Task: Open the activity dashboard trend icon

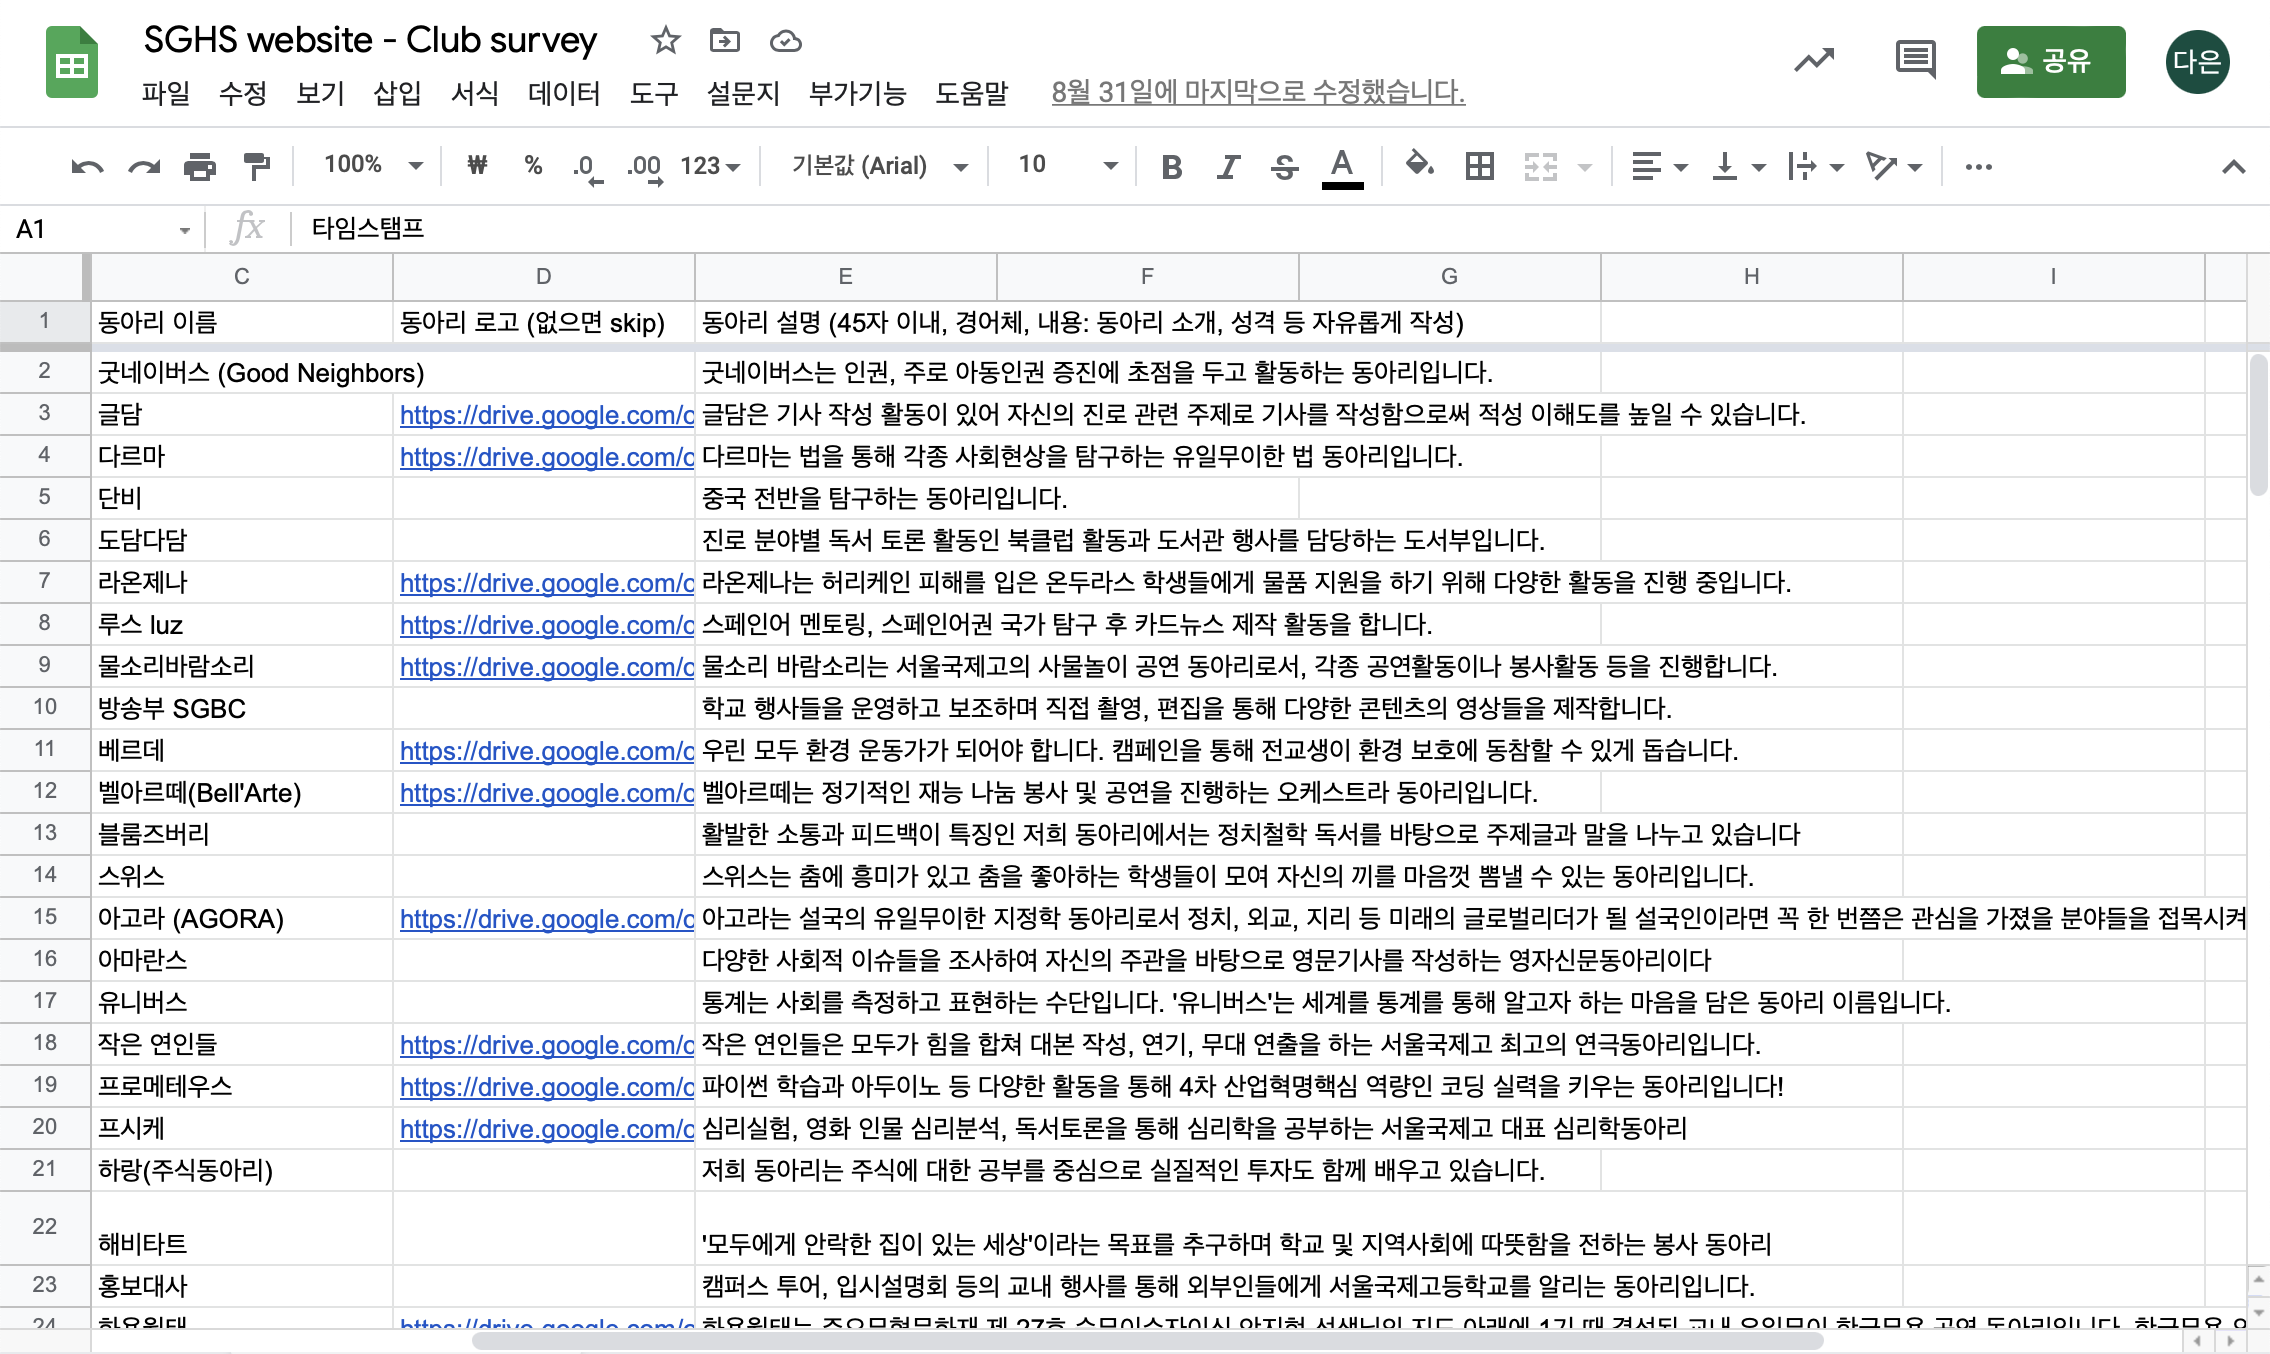Action: point(1813,61)
